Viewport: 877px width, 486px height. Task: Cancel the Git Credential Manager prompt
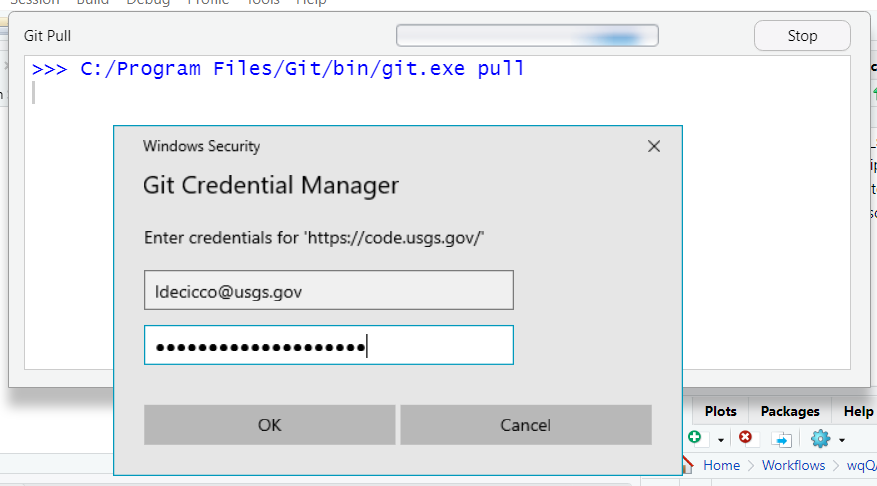coord(526,425)
